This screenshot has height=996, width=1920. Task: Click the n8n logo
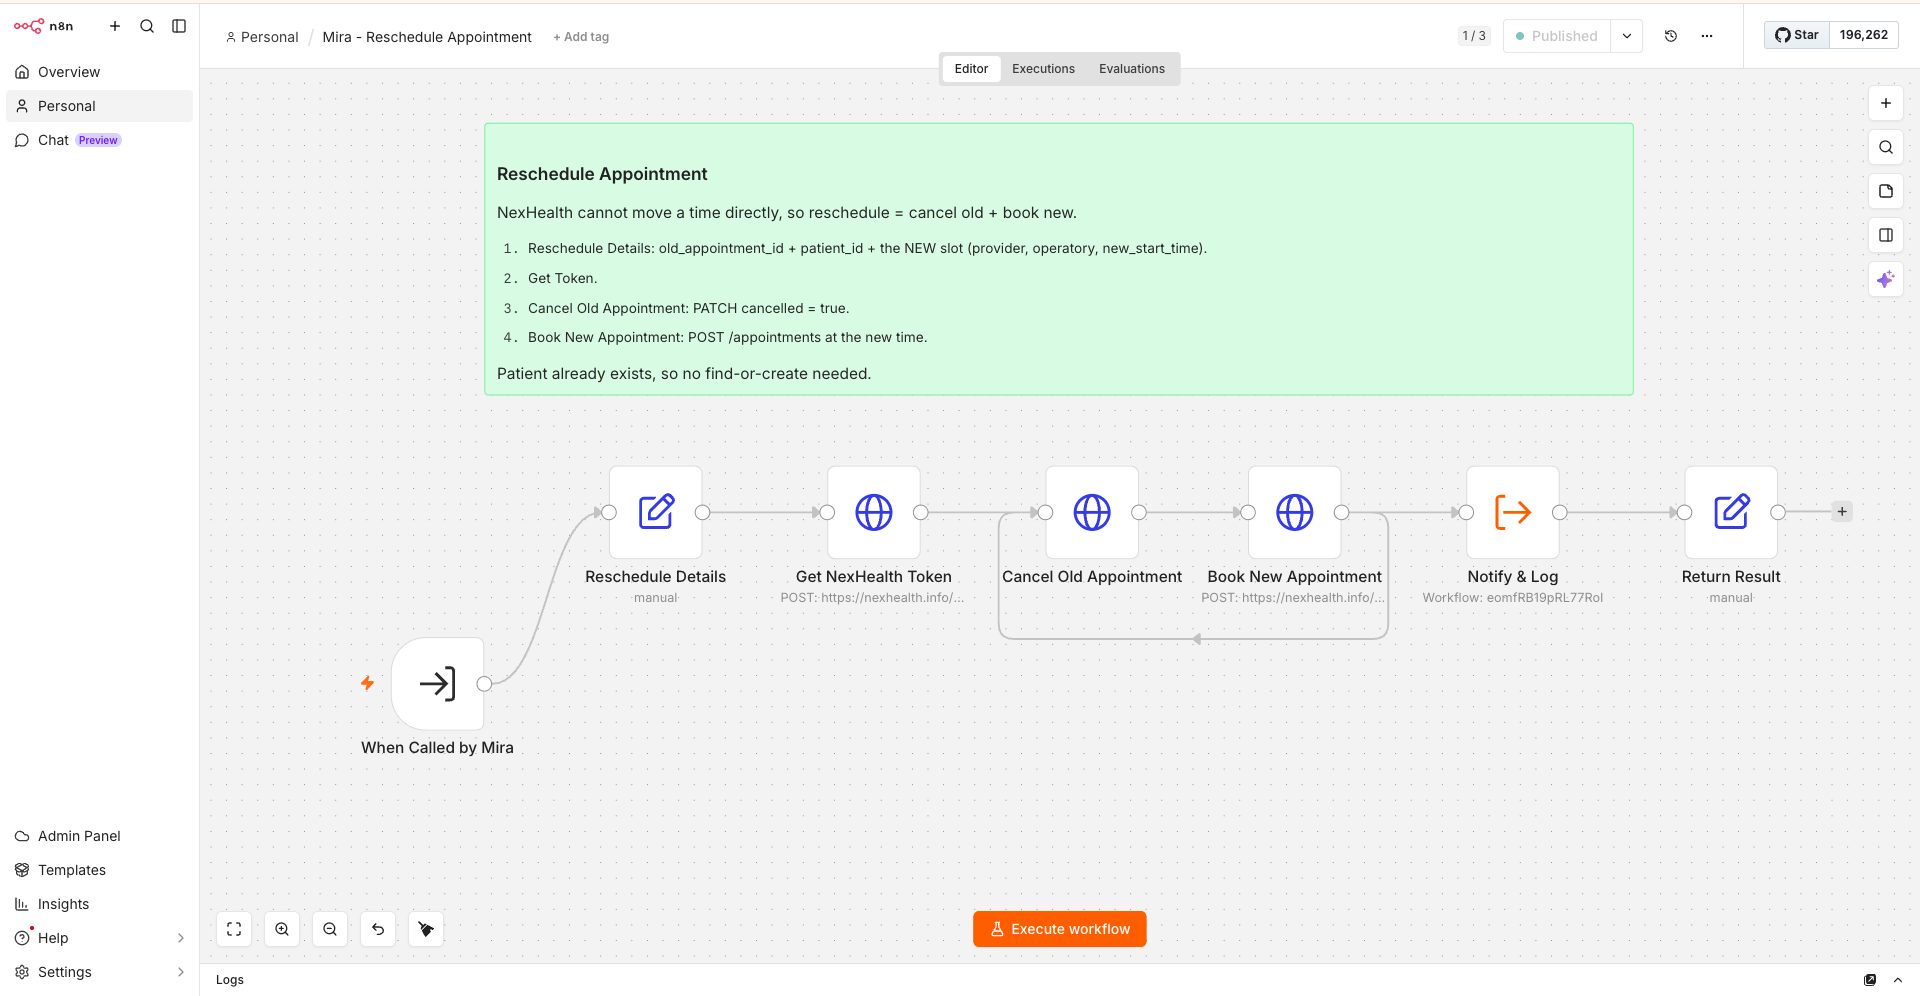pos(43,26)
